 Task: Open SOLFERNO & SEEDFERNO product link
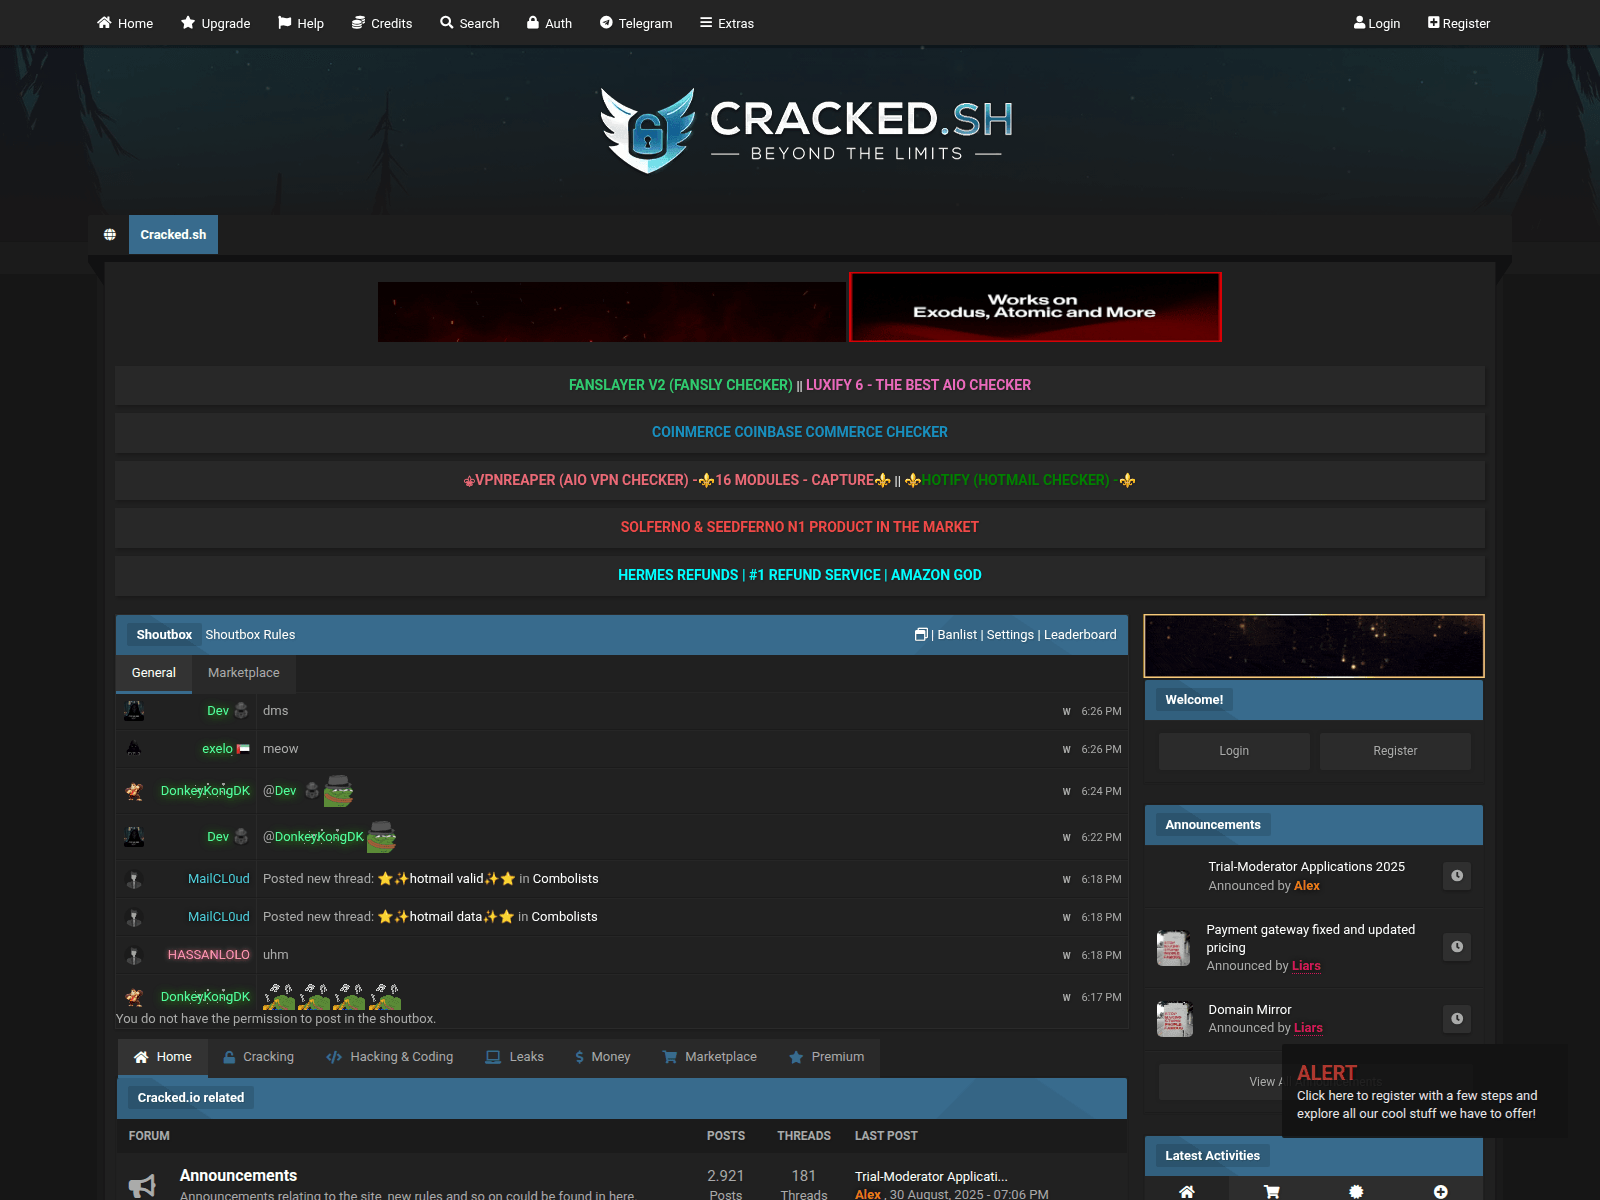800,527
